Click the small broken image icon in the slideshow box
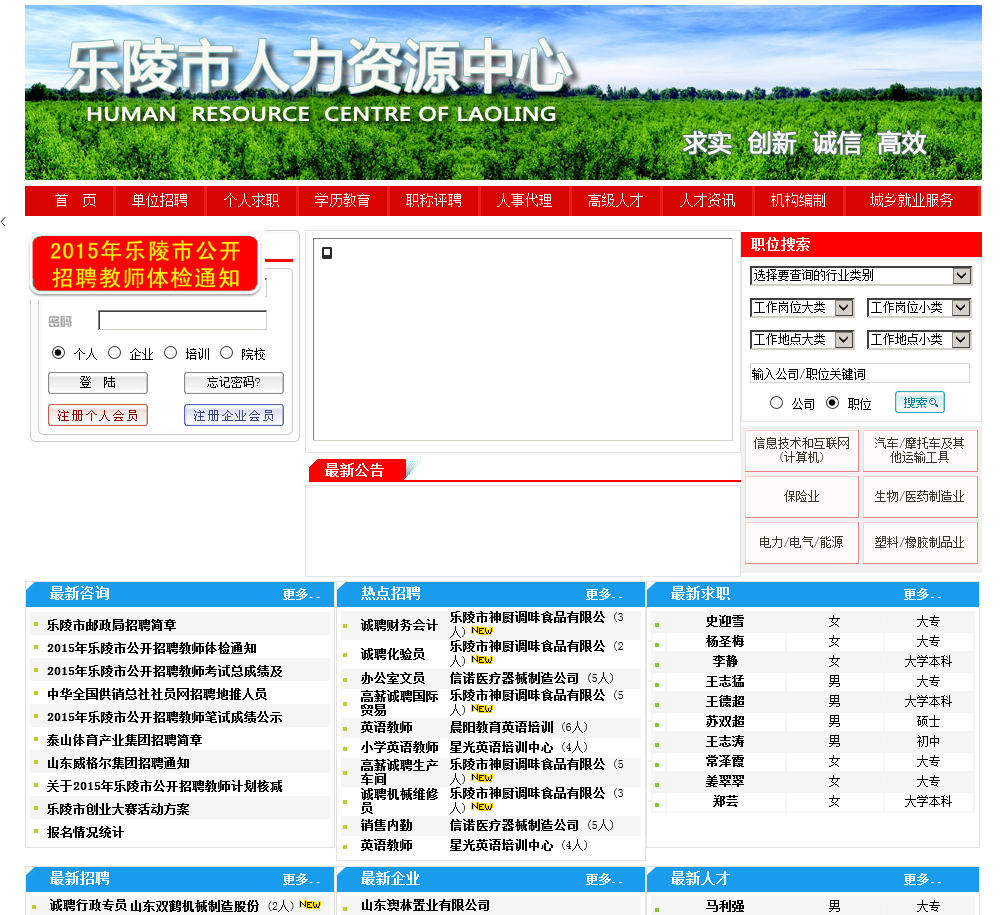 [x=327, y=253]
